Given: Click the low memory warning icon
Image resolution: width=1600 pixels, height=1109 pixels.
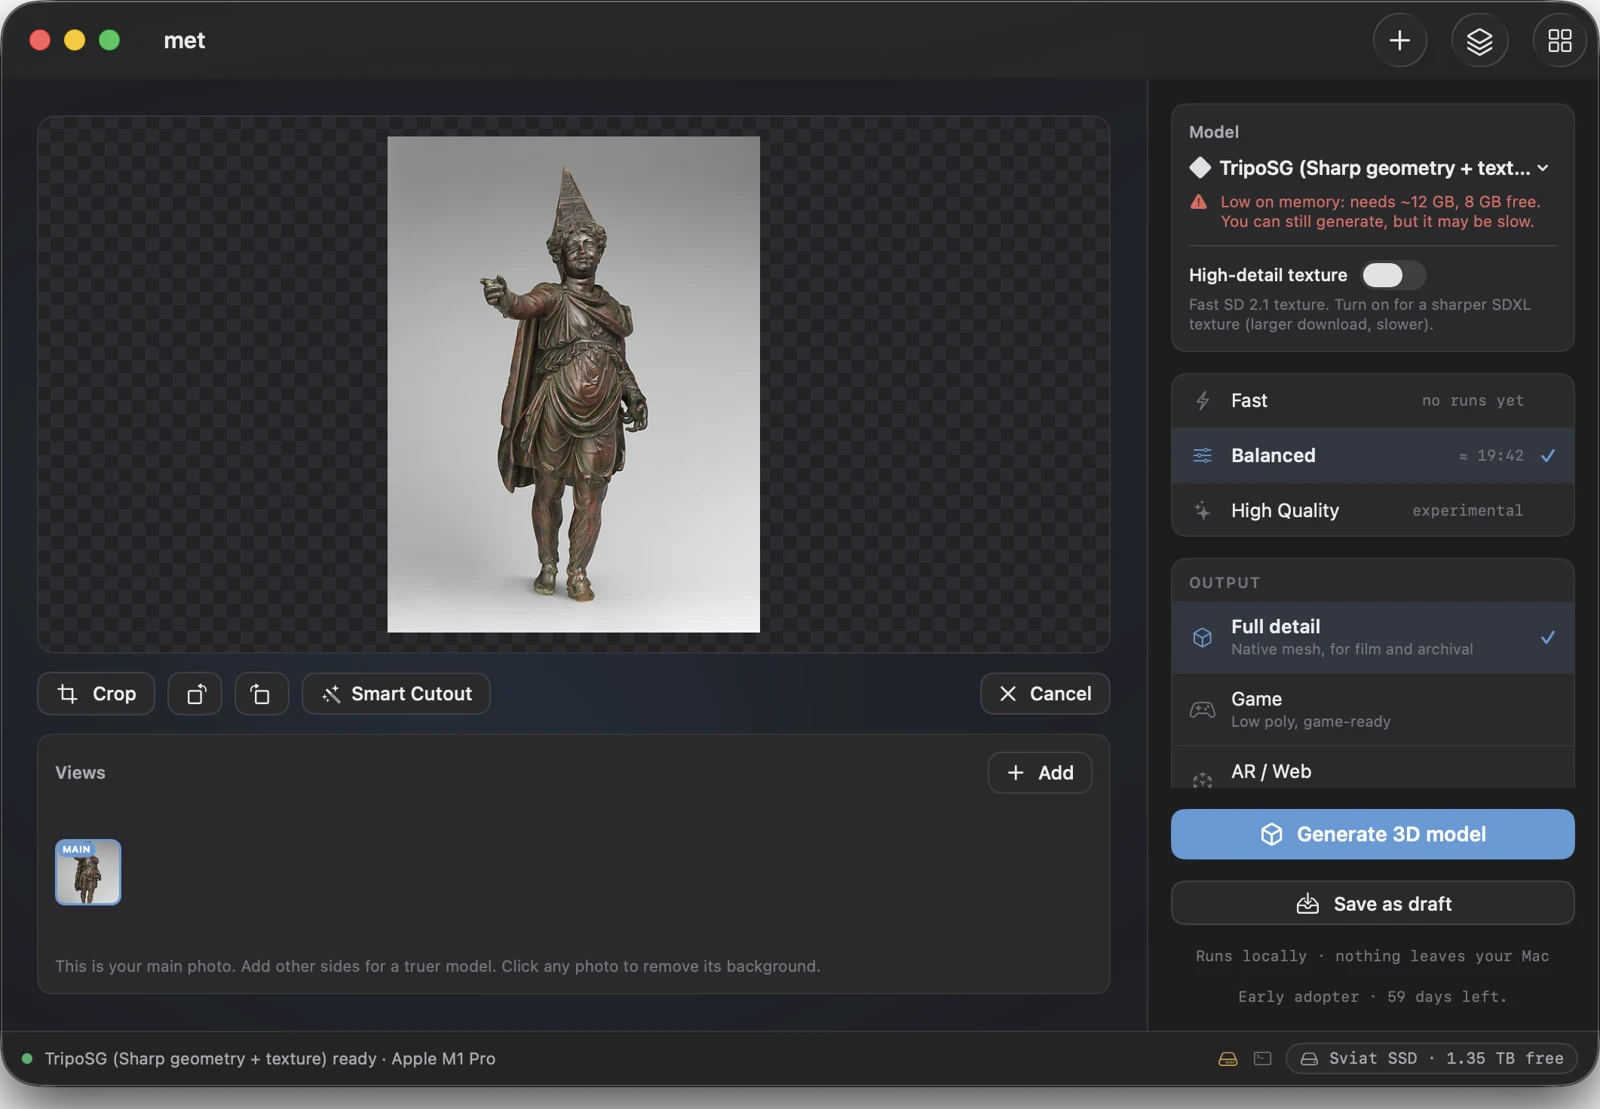Looking at the screenshot, I should pyautogui.click(x=1199, y=202).
